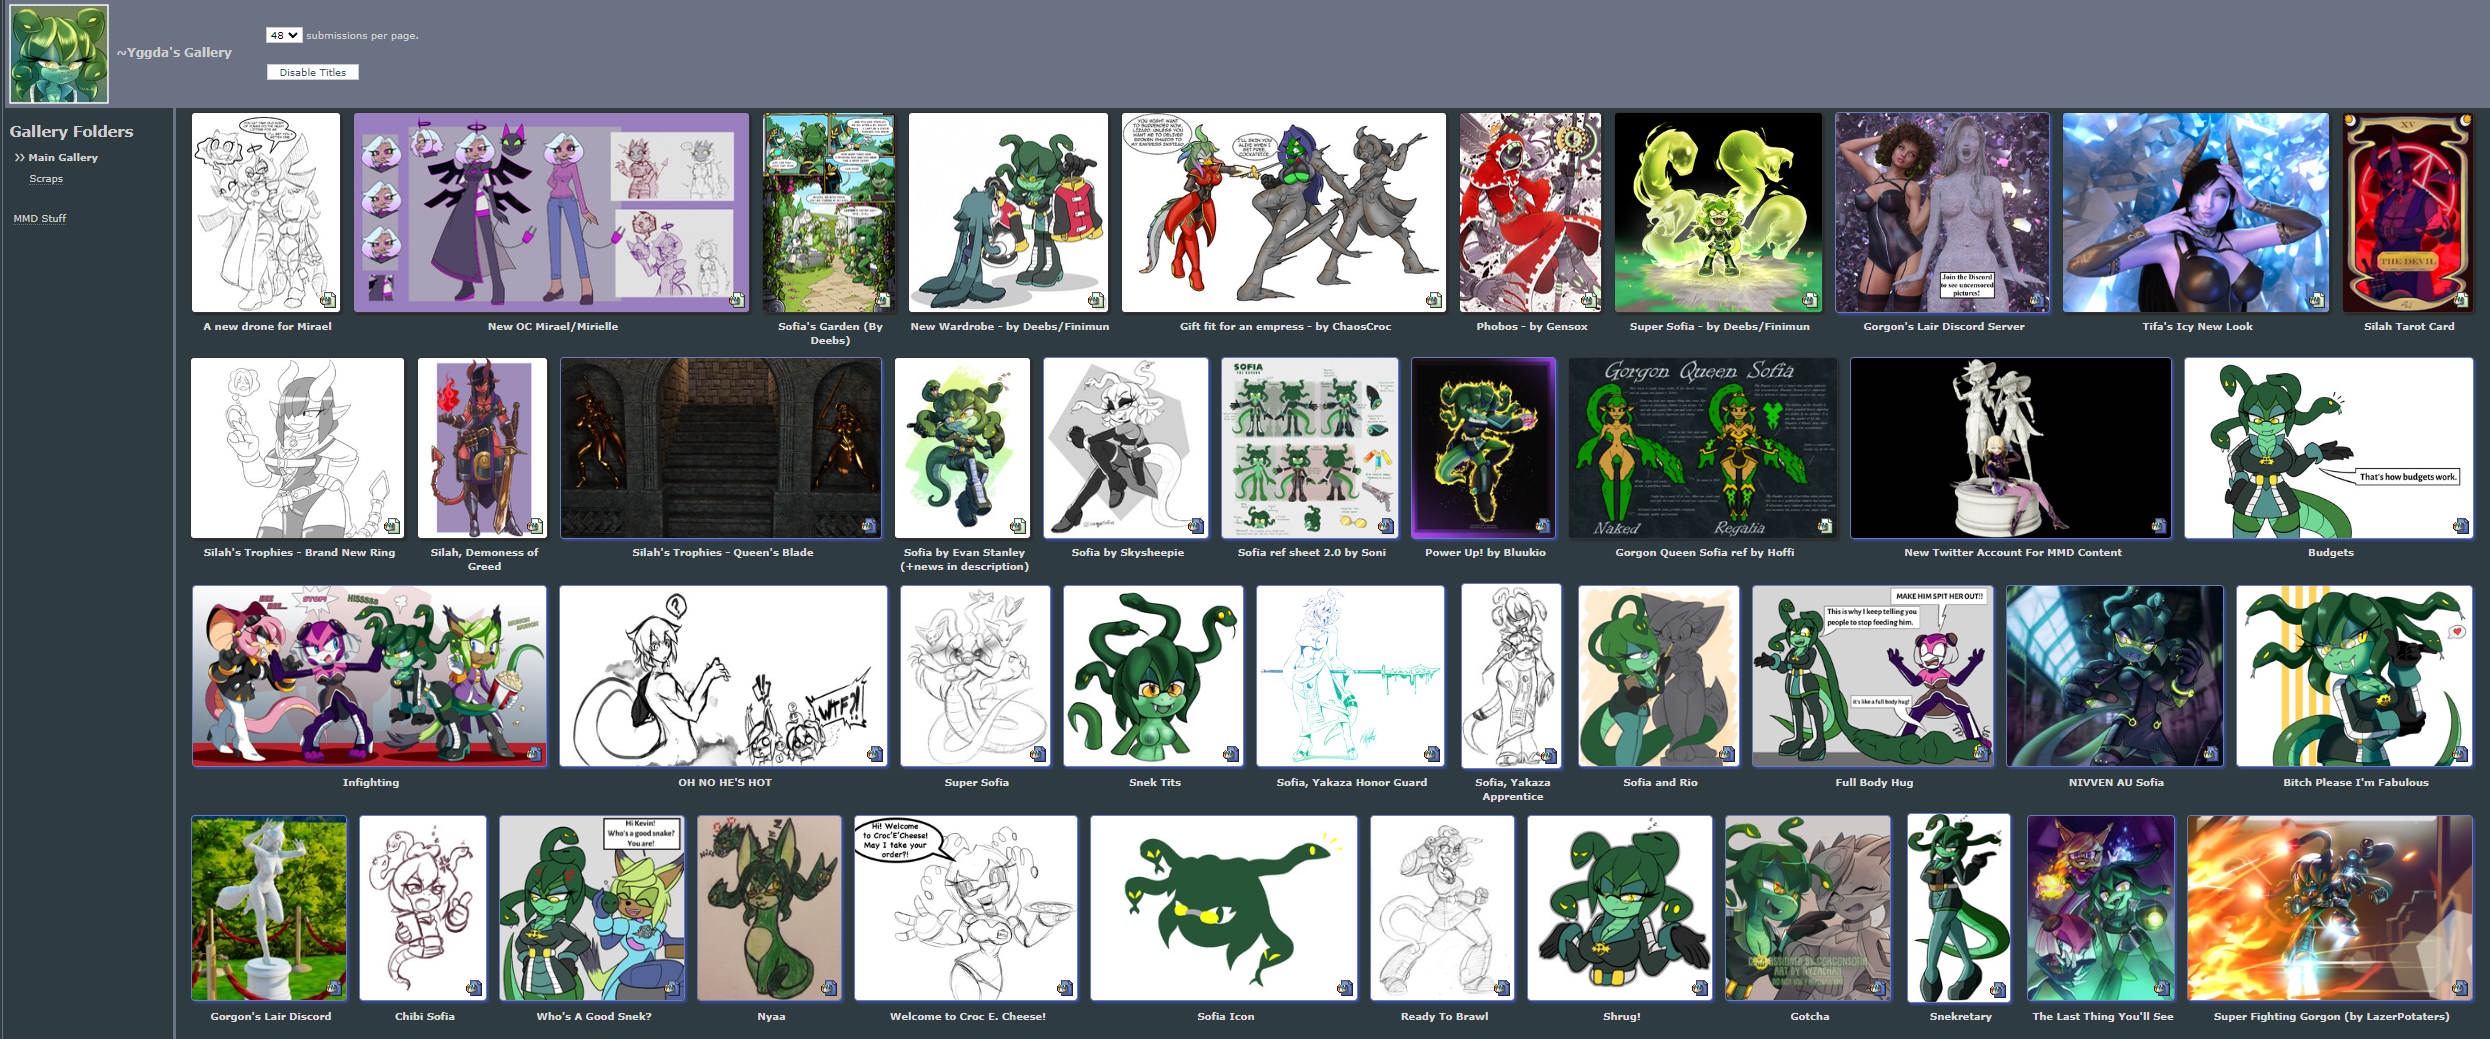This screenshot has width=2490, height=1039.
Task: Open the 'Silah Tarot Card' thumbnail
Action: 2409,212
